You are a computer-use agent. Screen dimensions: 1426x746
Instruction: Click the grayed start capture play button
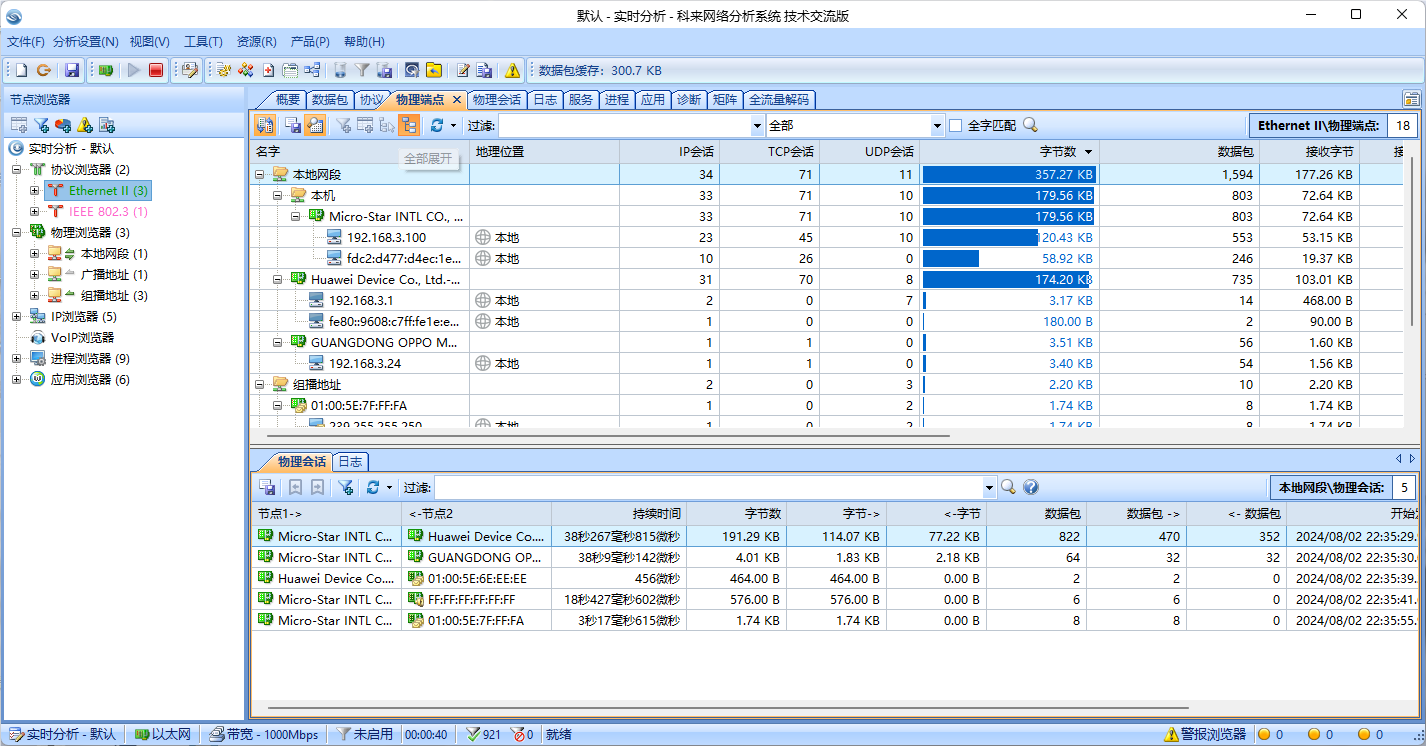[x=134, y=70]
